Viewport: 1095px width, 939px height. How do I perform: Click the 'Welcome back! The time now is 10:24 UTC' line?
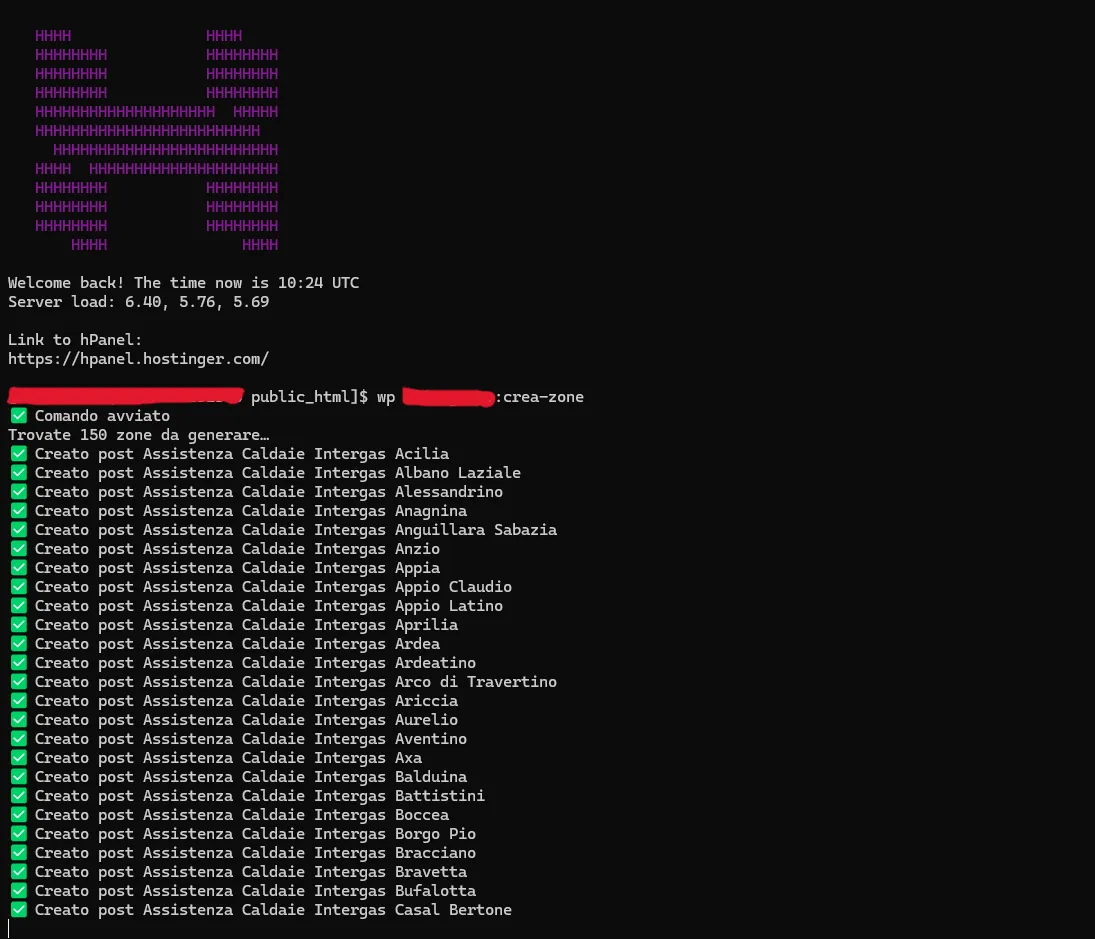pyautogui.click(x=184, y=283)
